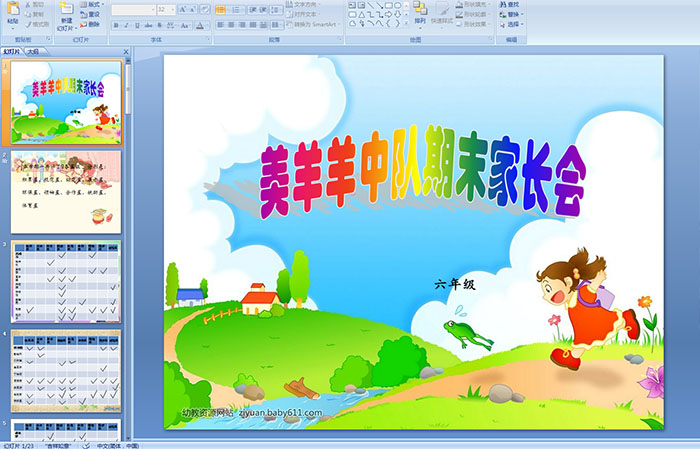
Task: Open the Arrange 排列 dropdown
Action: click(x=420, y=16)
